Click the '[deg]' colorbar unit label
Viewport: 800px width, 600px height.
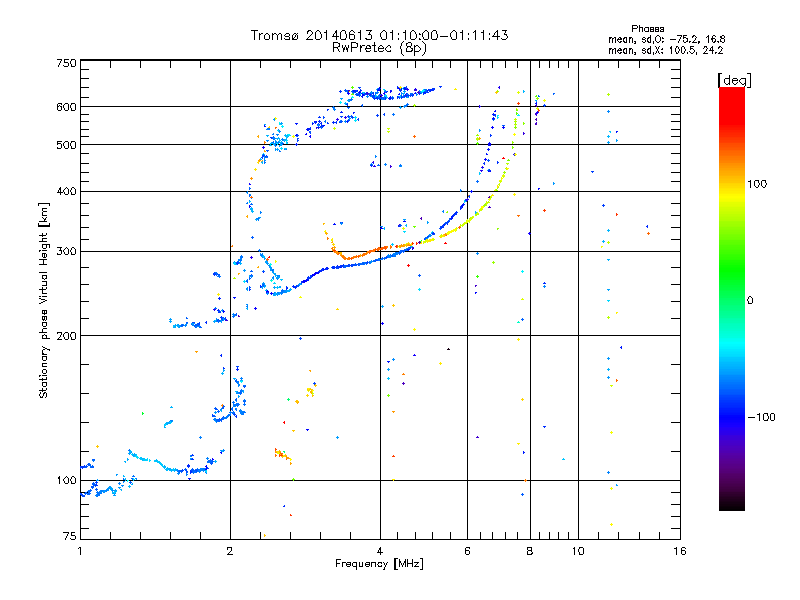tap(734, 80)
